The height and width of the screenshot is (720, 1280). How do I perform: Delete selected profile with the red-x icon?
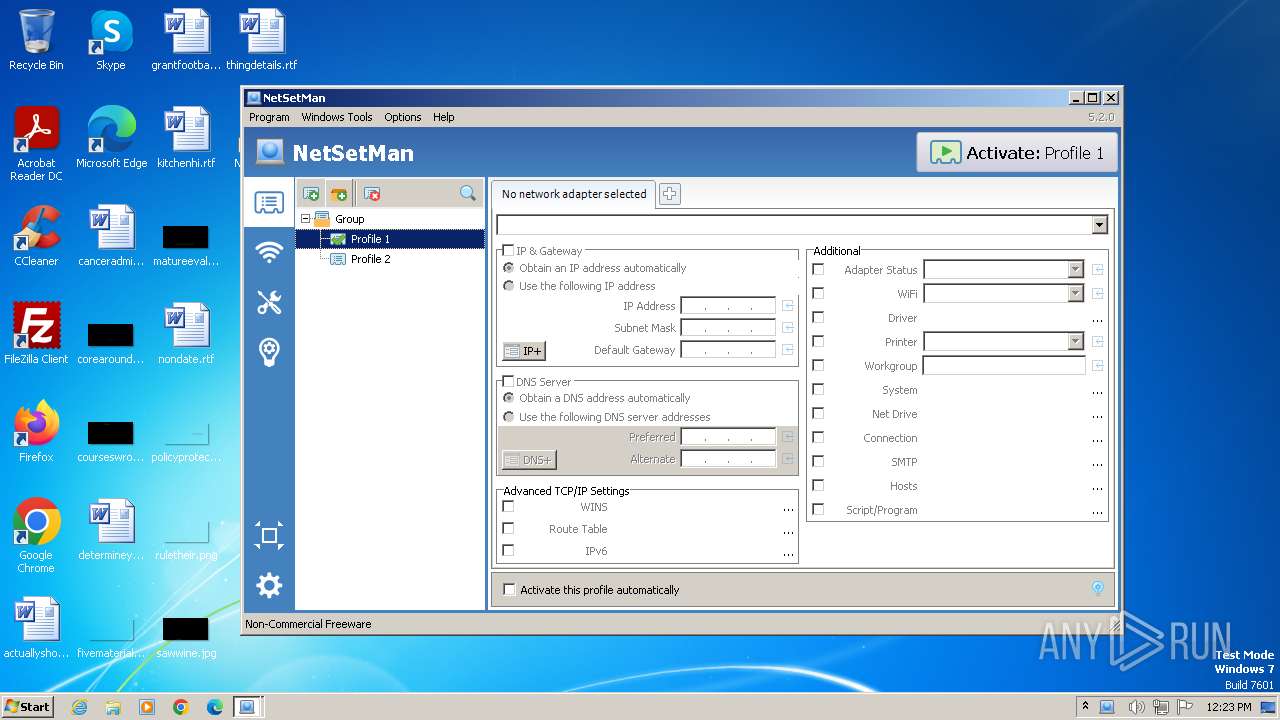(x=371, y=194)
